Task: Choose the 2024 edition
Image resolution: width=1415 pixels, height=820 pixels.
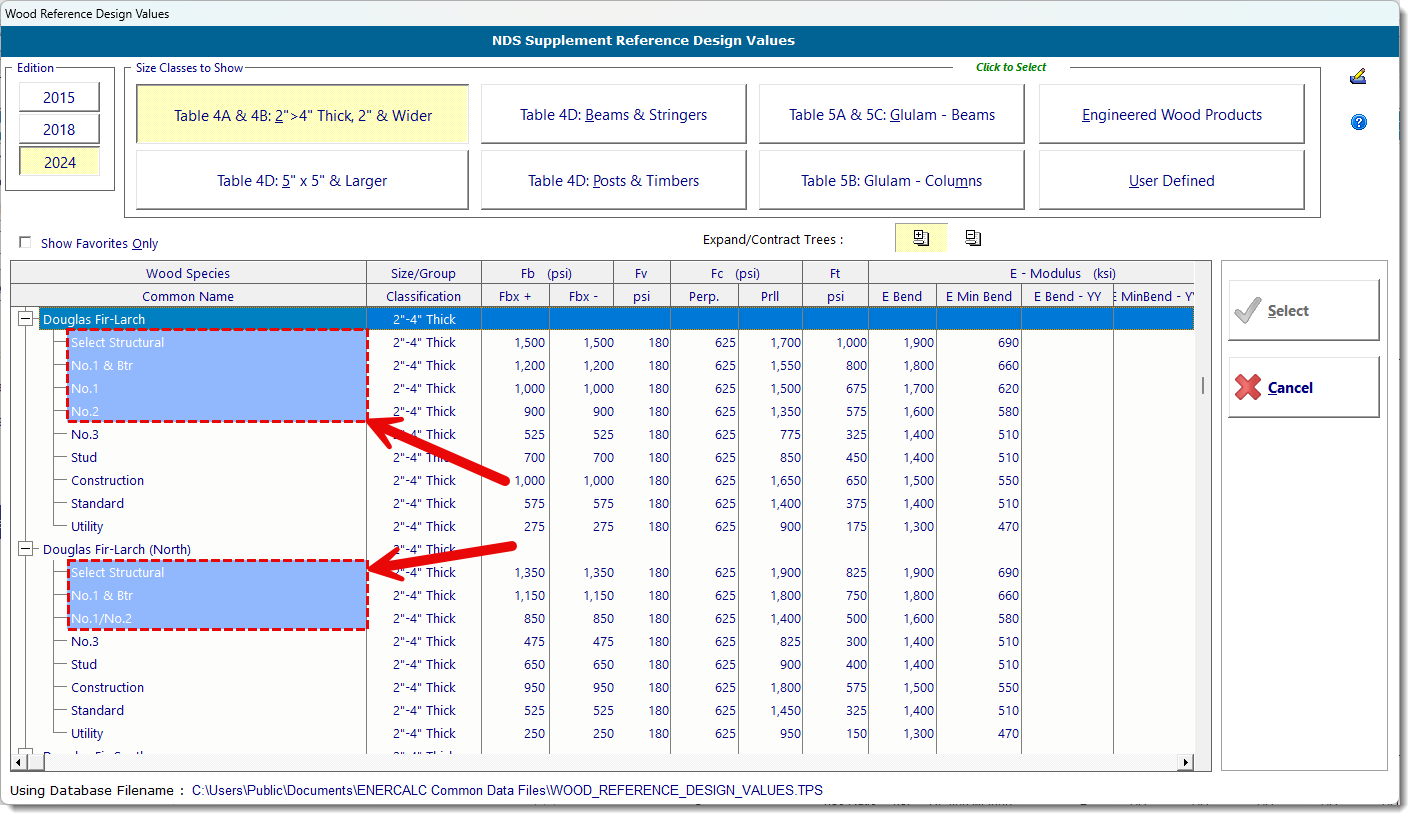Action: [x=59, y=162]
